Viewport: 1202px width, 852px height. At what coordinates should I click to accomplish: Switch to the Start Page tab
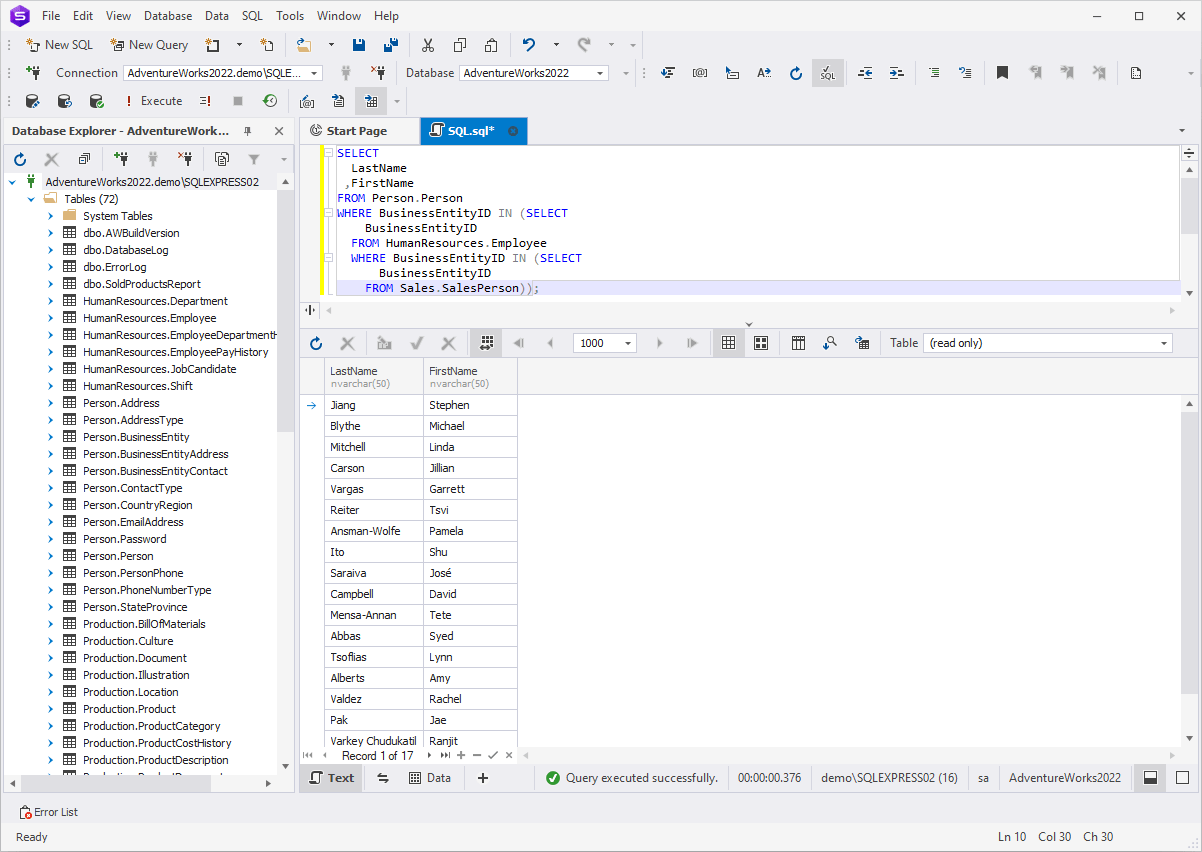[356, 131]
